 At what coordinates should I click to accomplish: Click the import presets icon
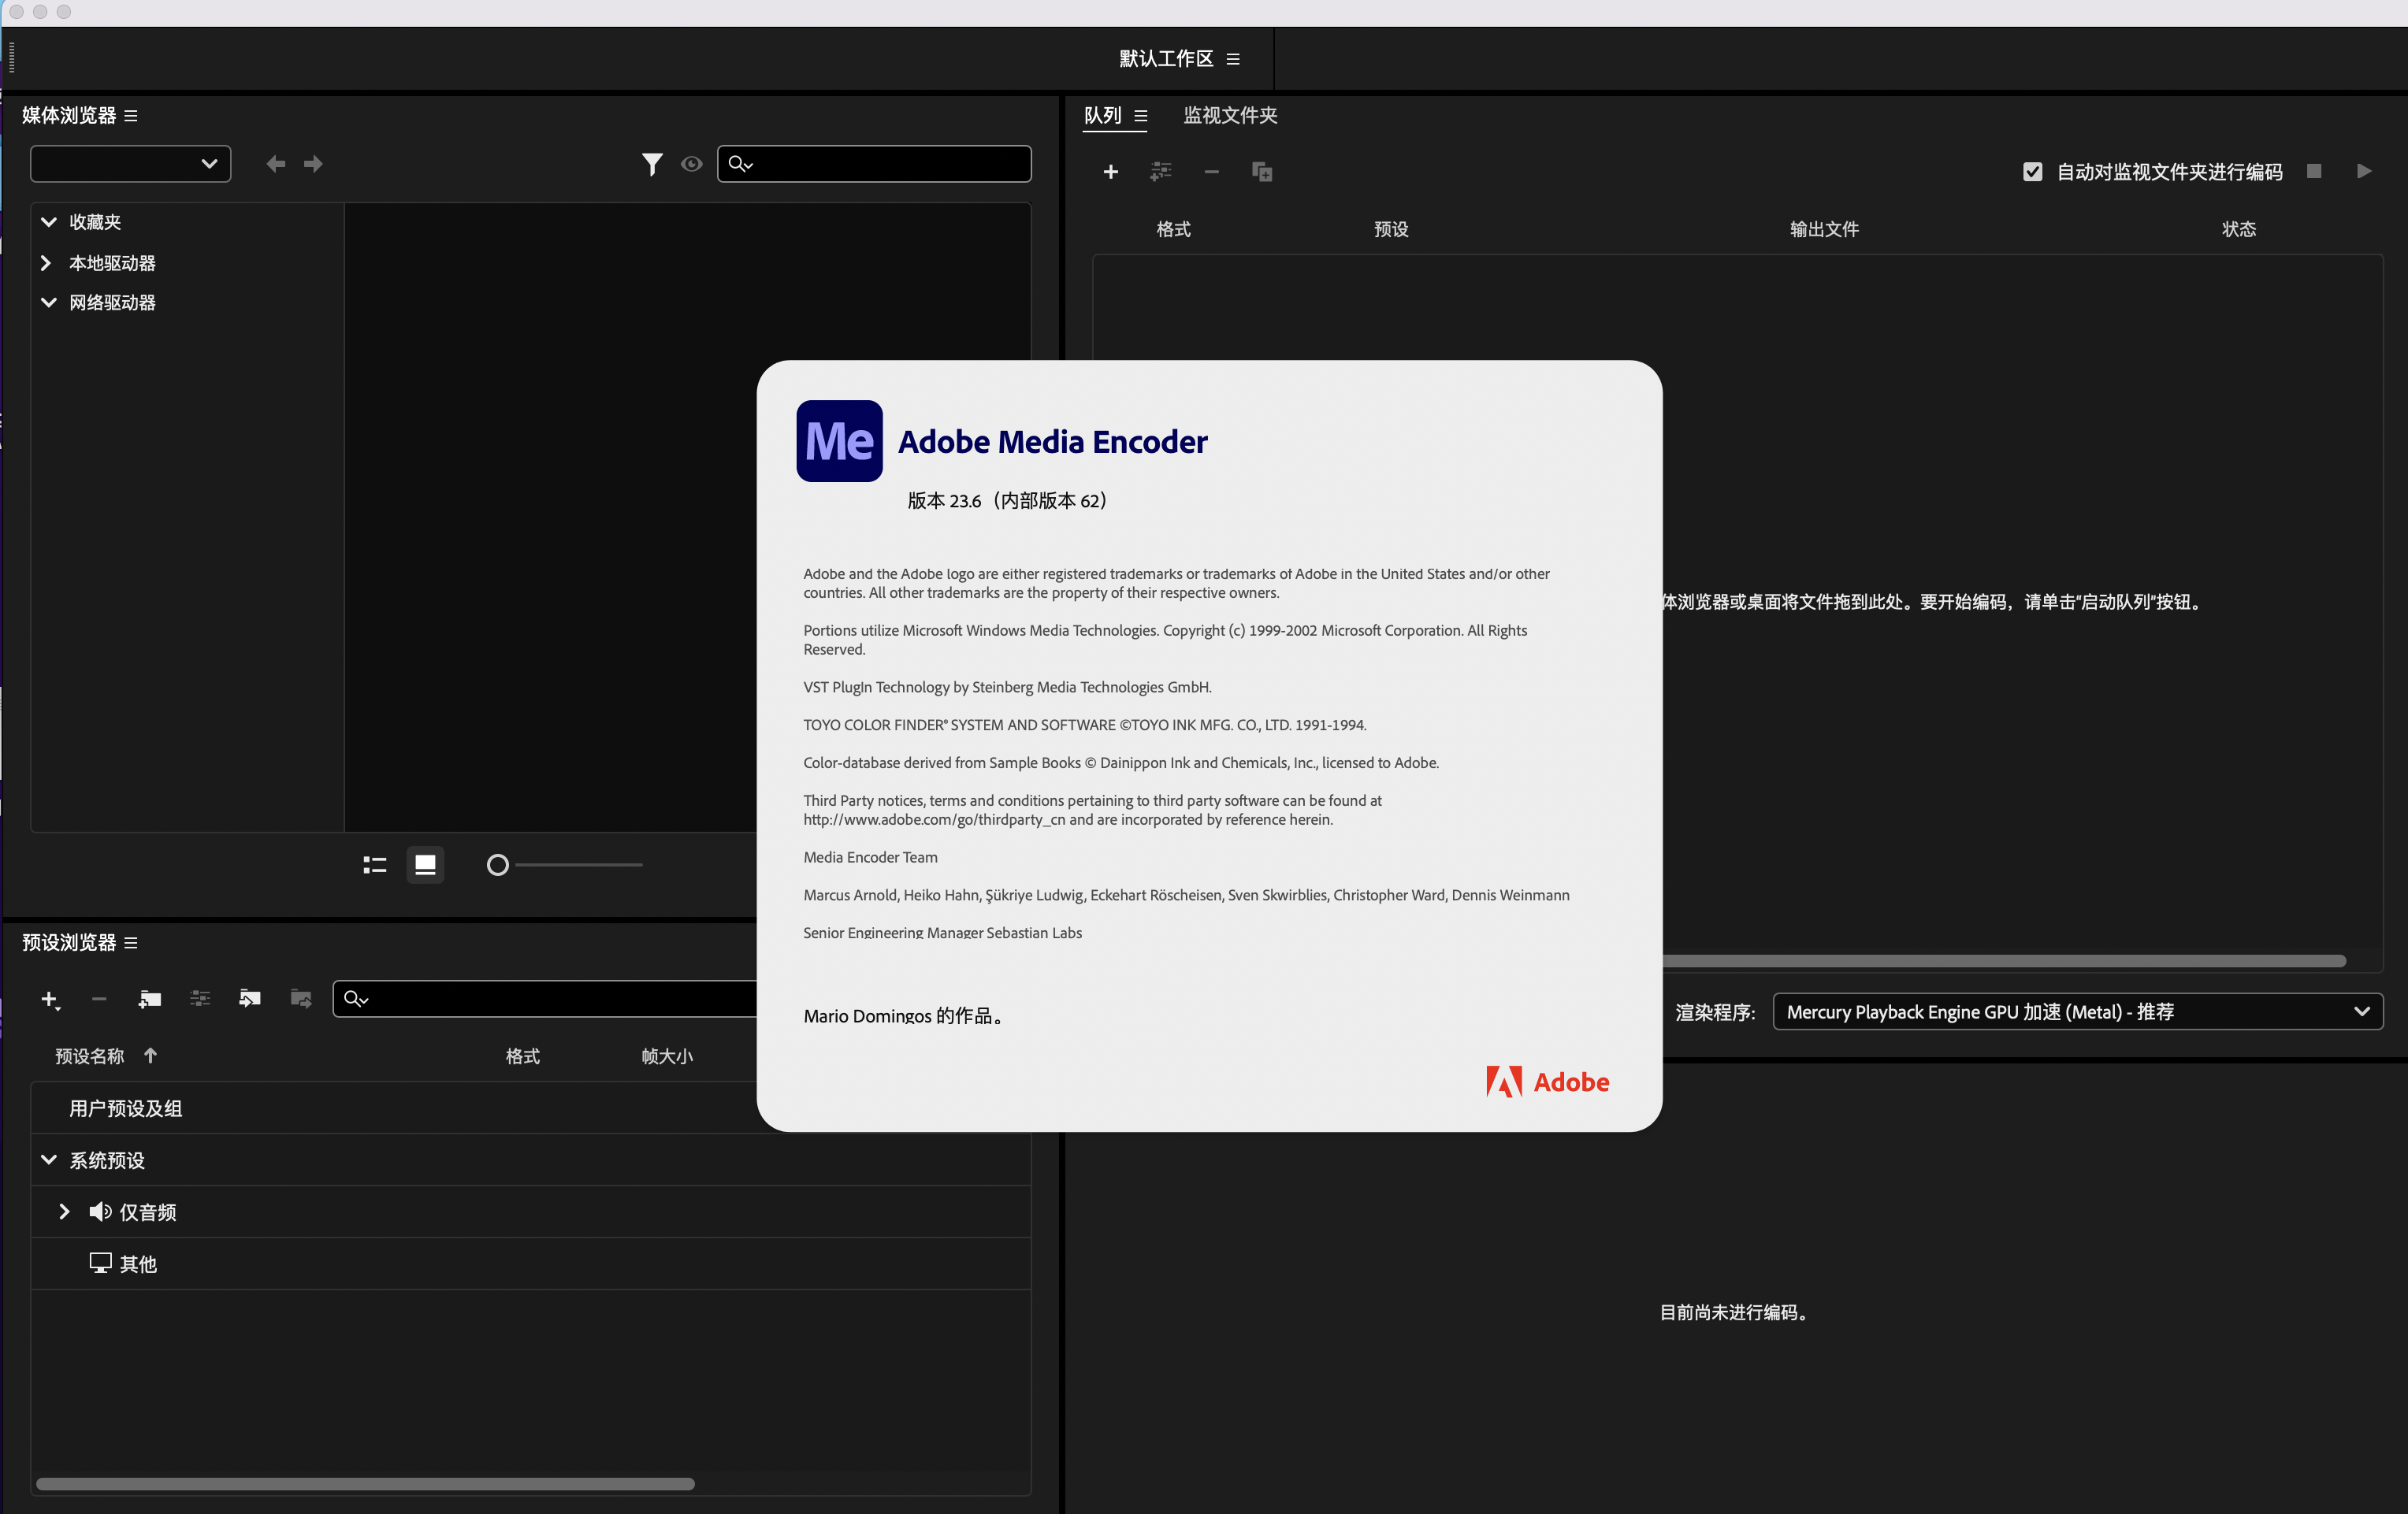pyautogui.click(x=249, y=999)
